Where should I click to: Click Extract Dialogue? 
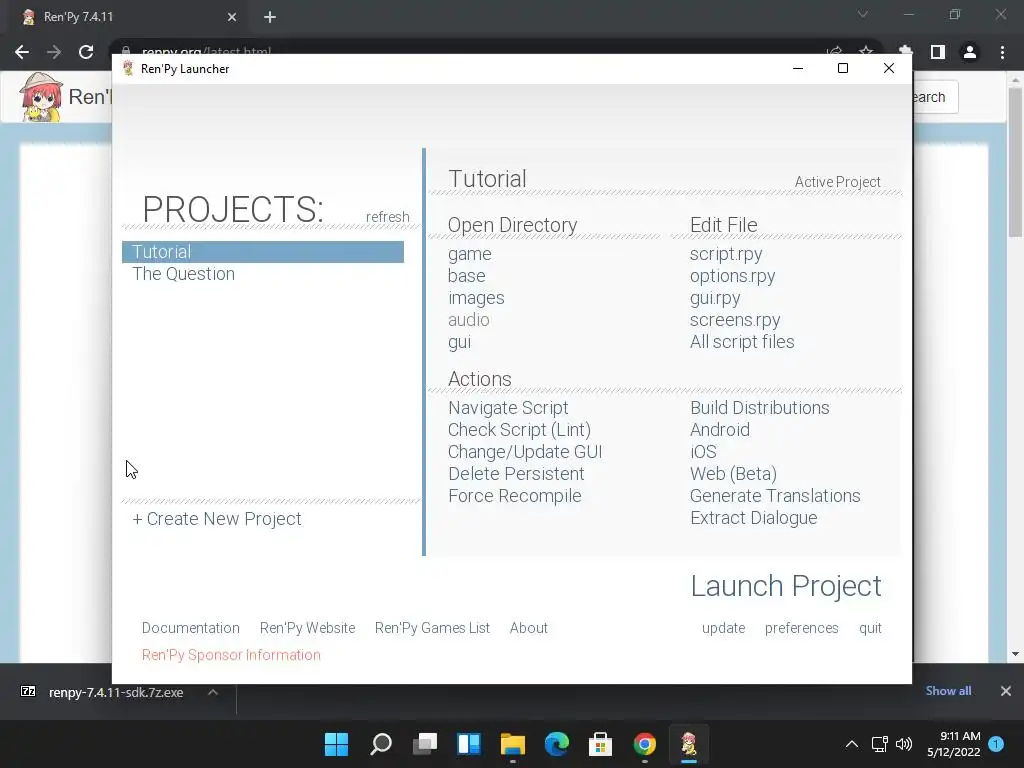pyautogui.click(x=754, y=518)
